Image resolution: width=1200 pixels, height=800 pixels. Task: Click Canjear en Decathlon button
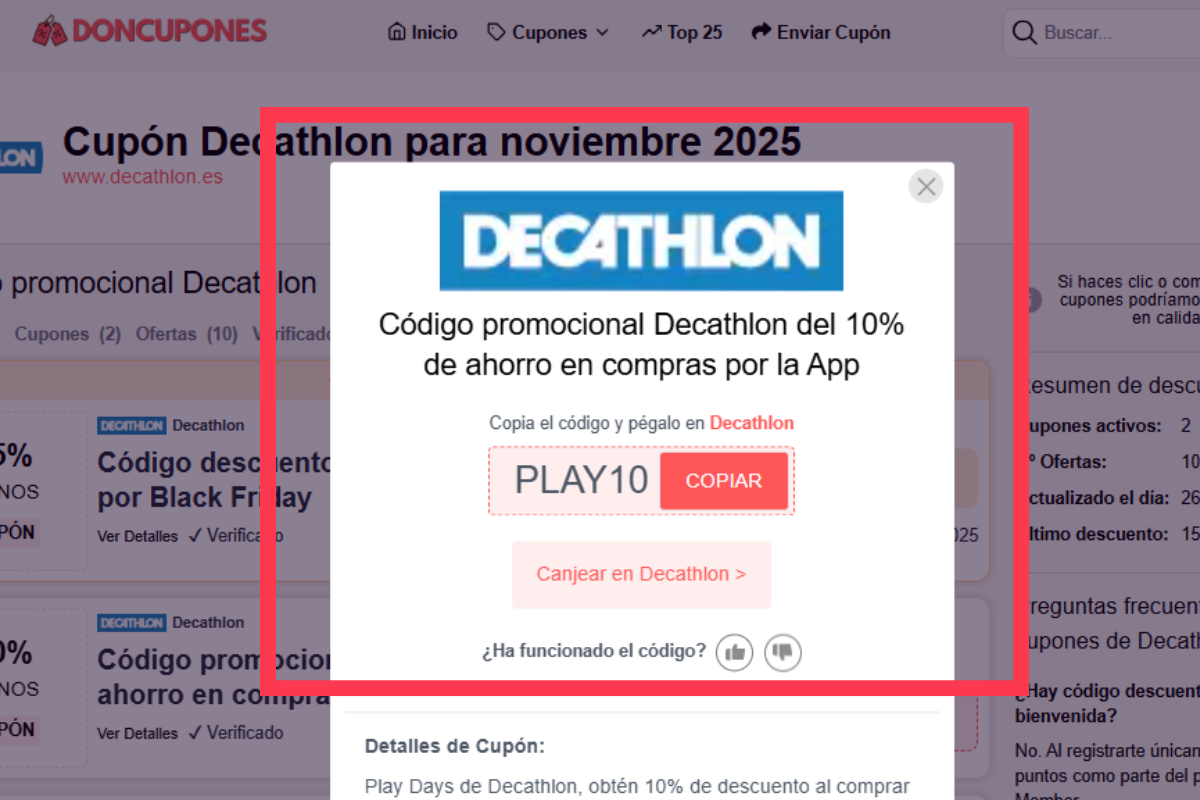641,574
